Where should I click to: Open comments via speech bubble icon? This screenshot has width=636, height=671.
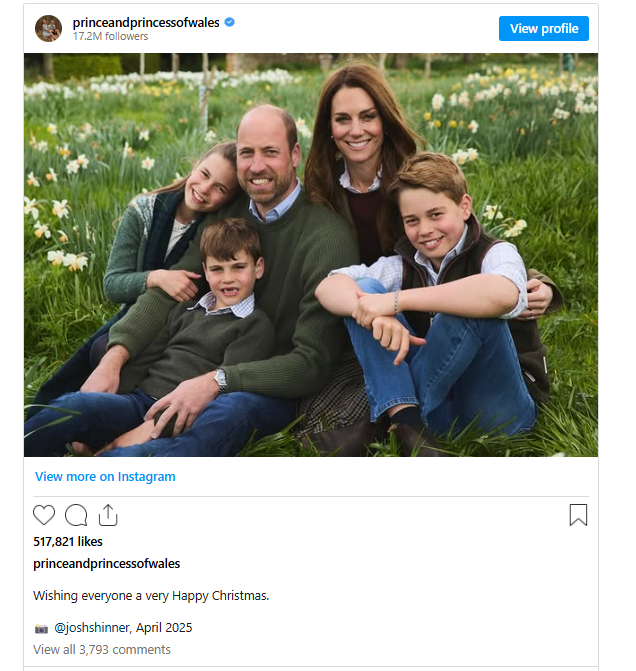pos(76,515)
